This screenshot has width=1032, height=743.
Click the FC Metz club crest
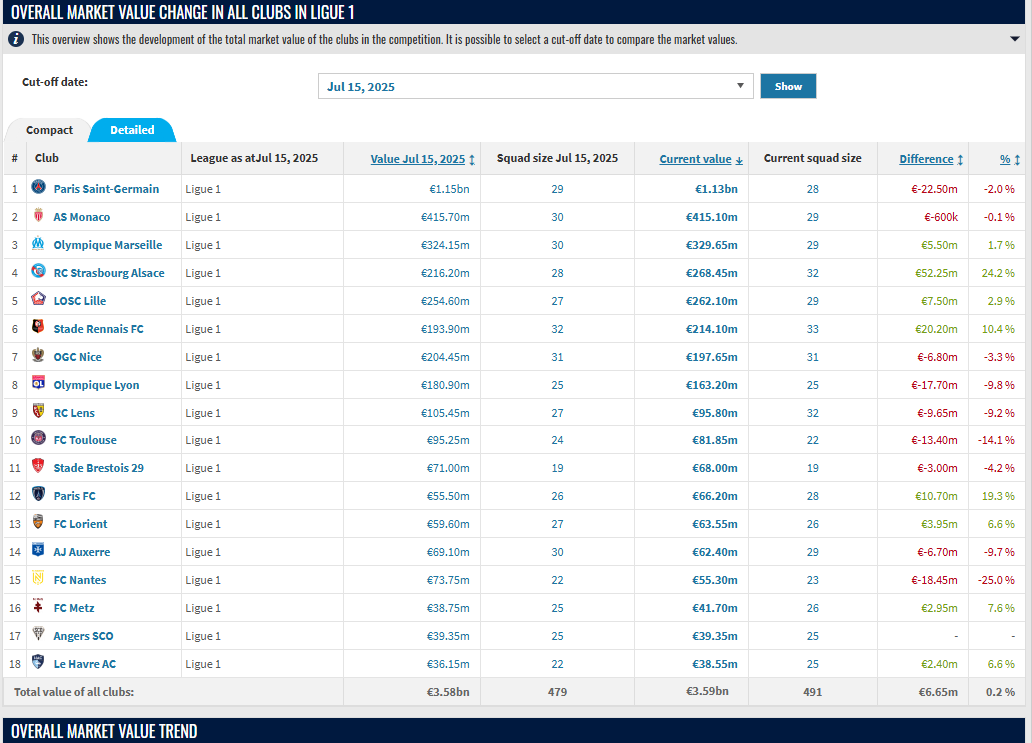pyautogui.click(x=39, y=606)
